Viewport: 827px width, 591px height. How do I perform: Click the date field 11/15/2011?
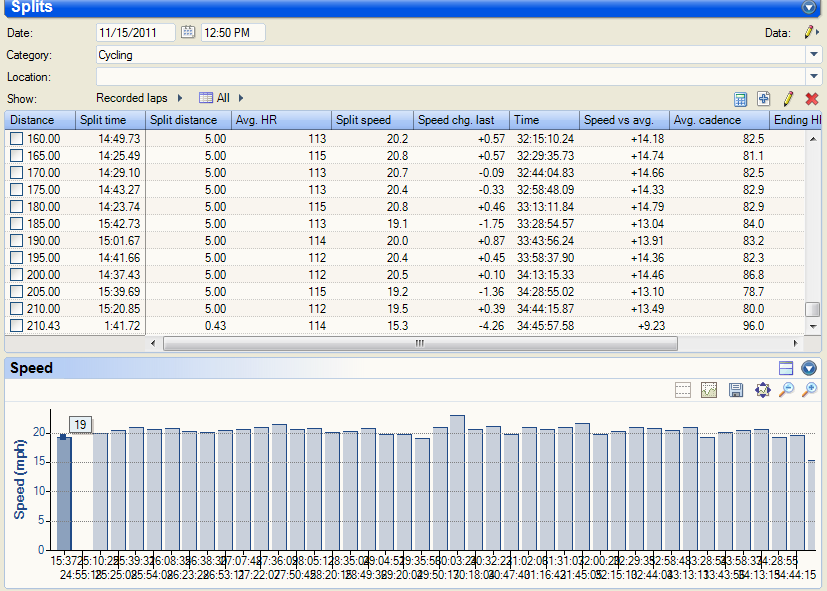click(136, 32)
